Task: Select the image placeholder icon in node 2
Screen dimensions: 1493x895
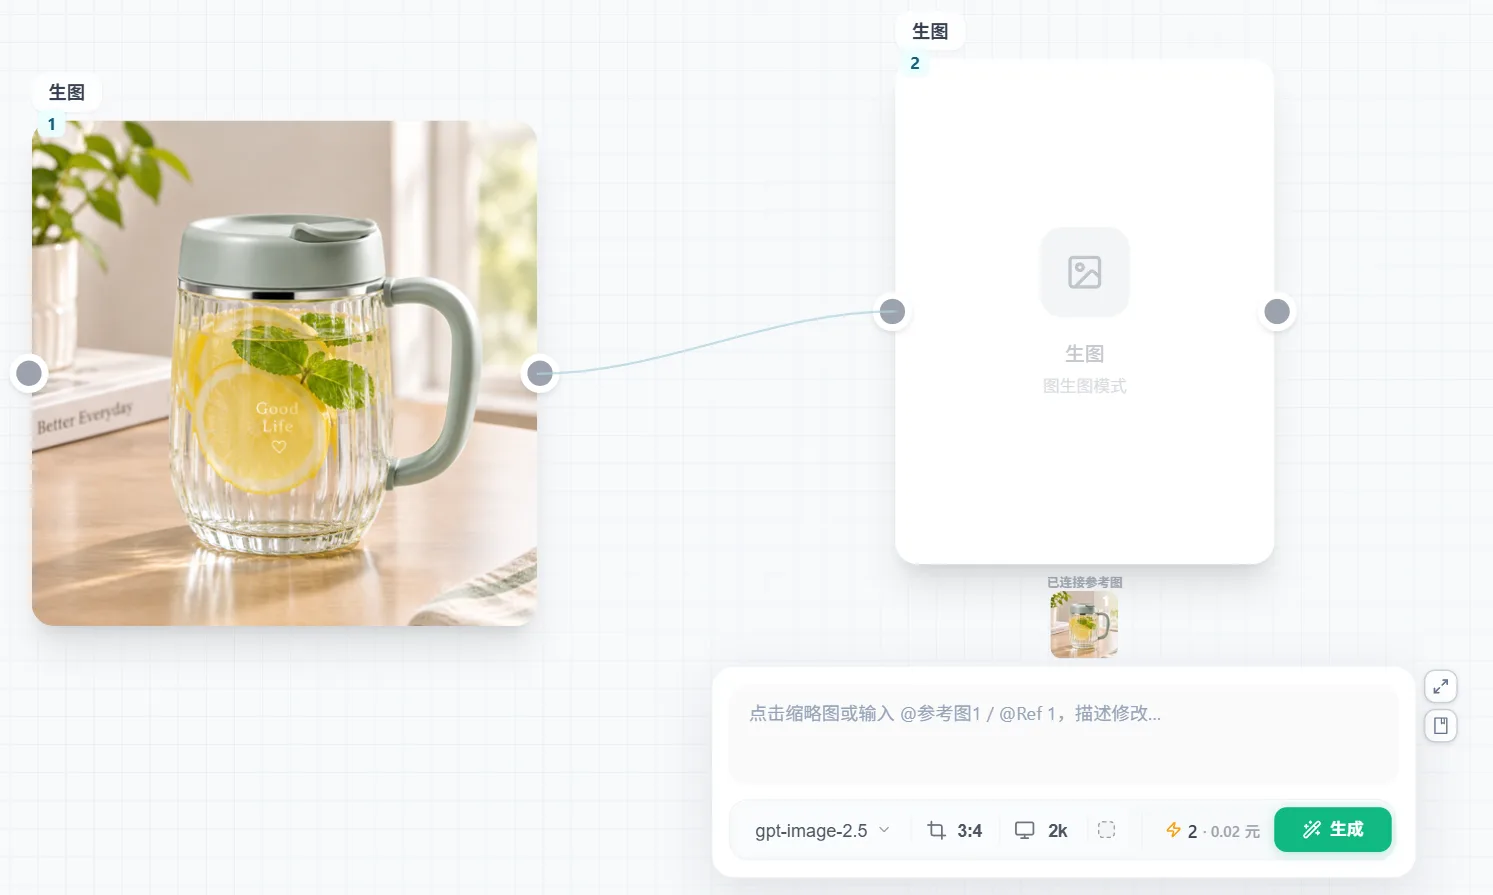Action: (x=1085, y=272)
